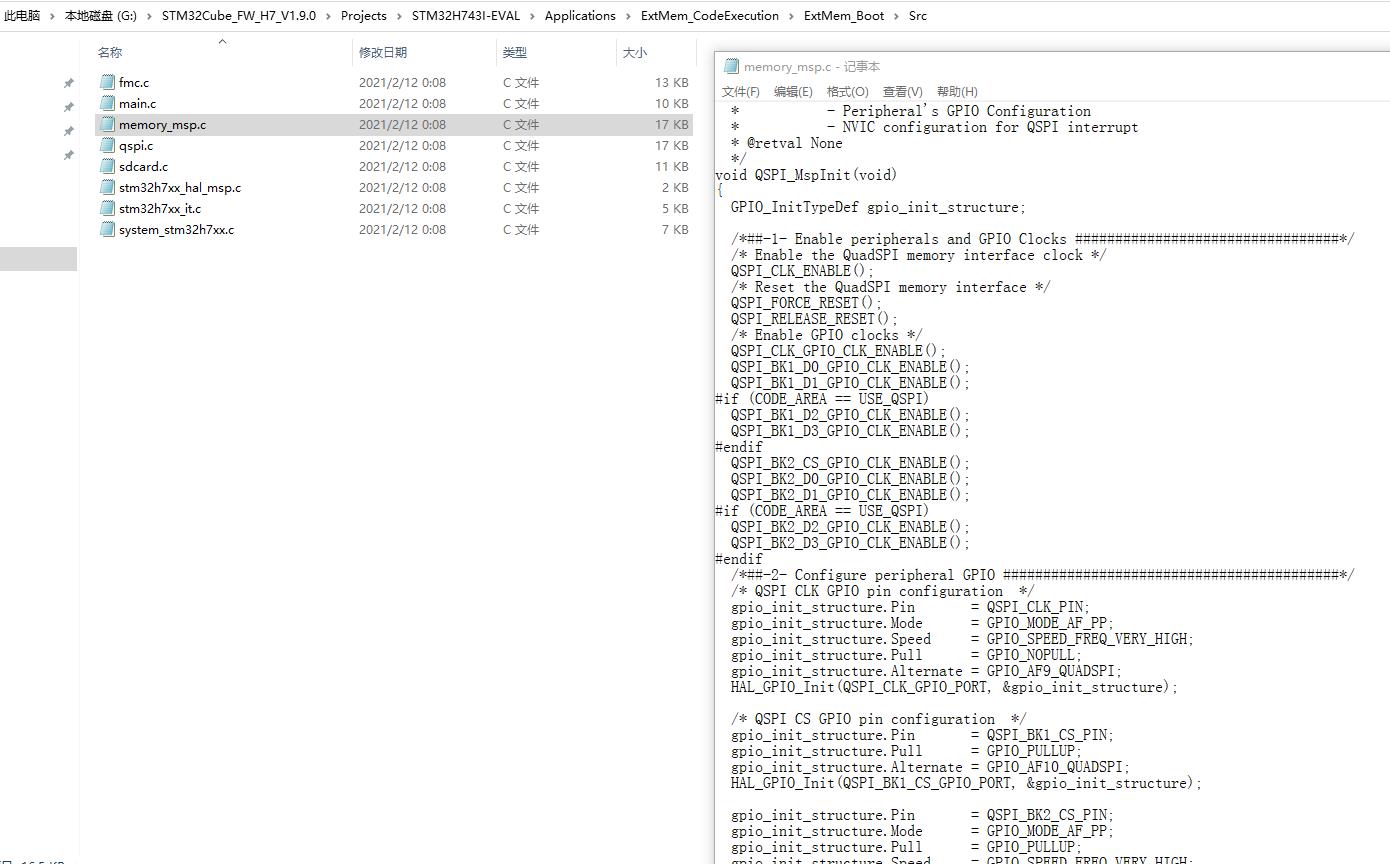The height and width of the screenshot is (864, 1390).
Task: Expand the chevron after Applications in address bar
Action: (628, 16)
